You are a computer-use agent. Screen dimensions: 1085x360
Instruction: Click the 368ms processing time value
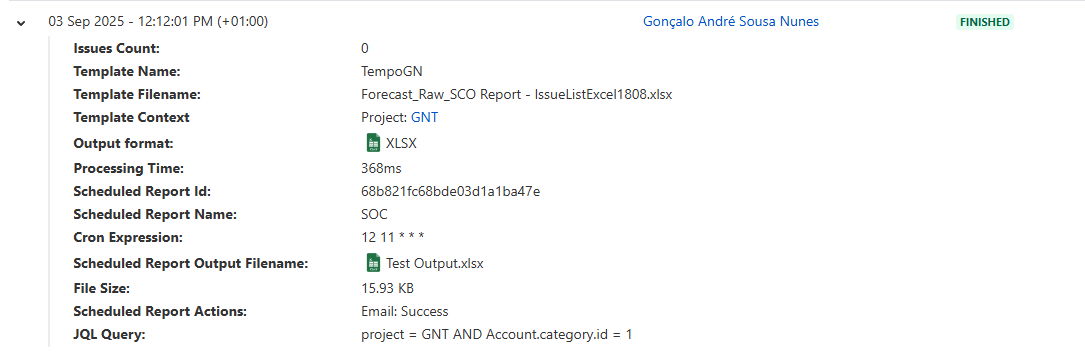pyautogui.click(x=381, y=168)
